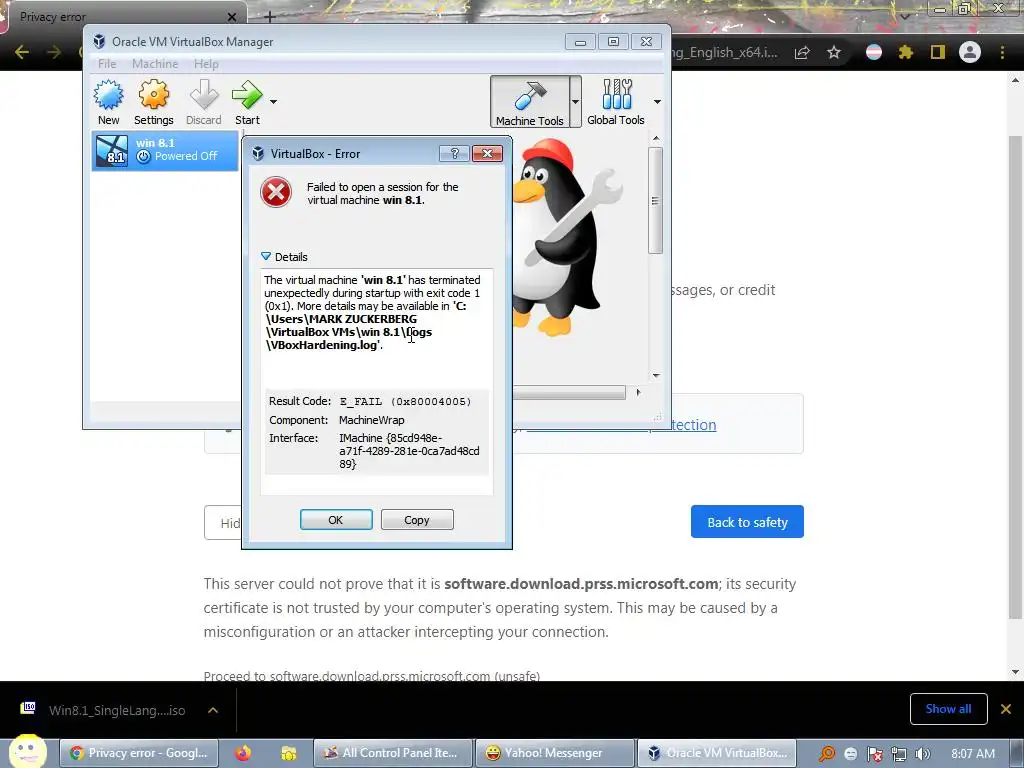Image resolution: width=1024 pixels, height=768 pixels.
Task: Open Start button dropdown arrow
Action: [274, 102]
